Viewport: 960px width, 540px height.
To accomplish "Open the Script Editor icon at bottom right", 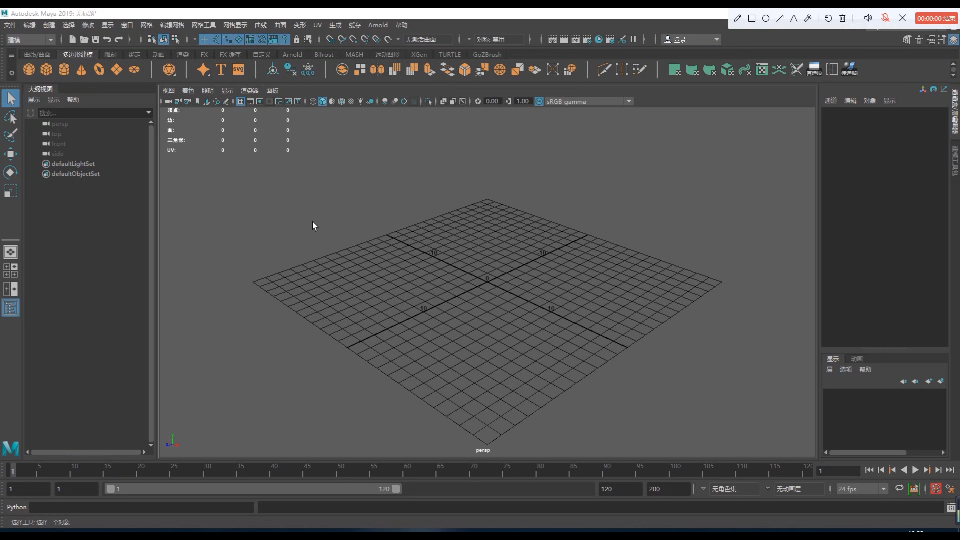I will point(950,508).
